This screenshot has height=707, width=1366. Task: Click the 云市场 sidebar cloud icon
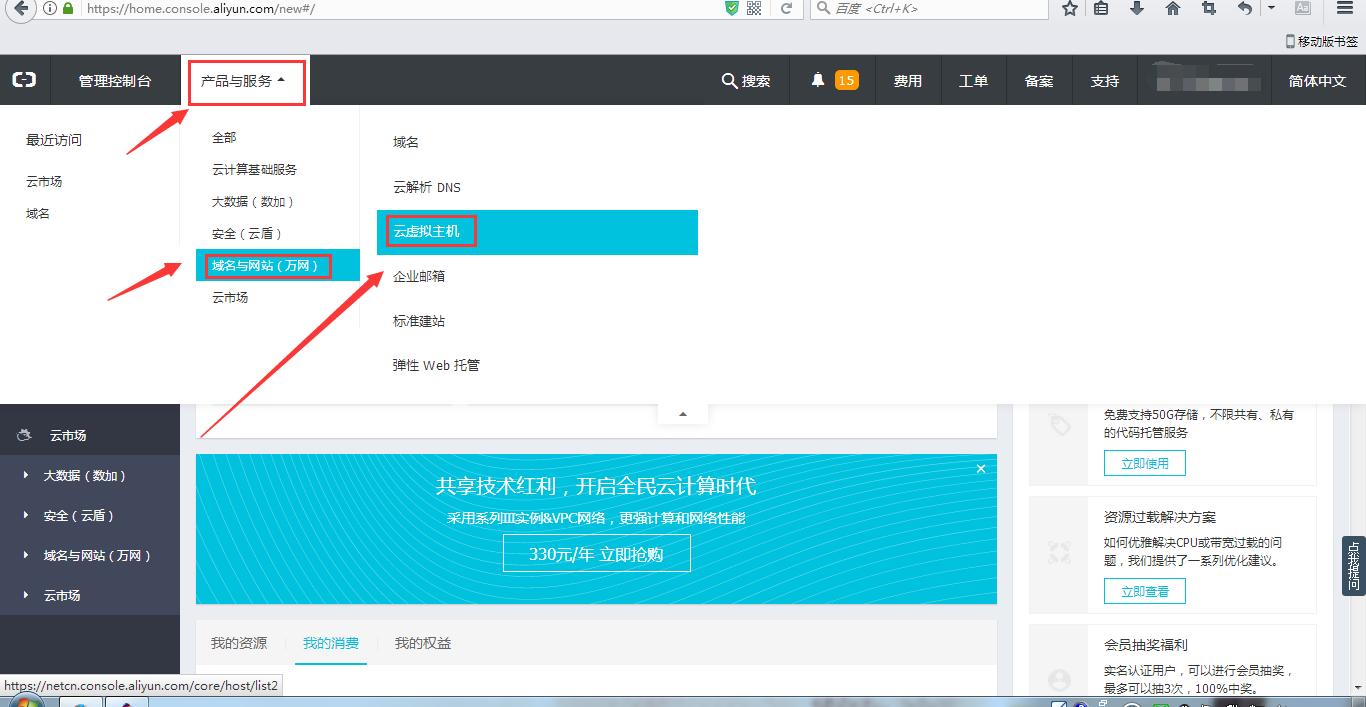click(24, 435)
